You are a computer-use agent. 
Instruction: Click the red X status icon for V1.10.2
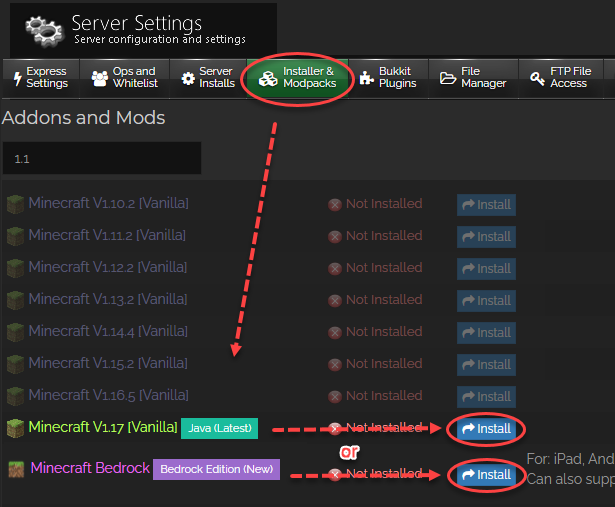[x=335, y=205]
